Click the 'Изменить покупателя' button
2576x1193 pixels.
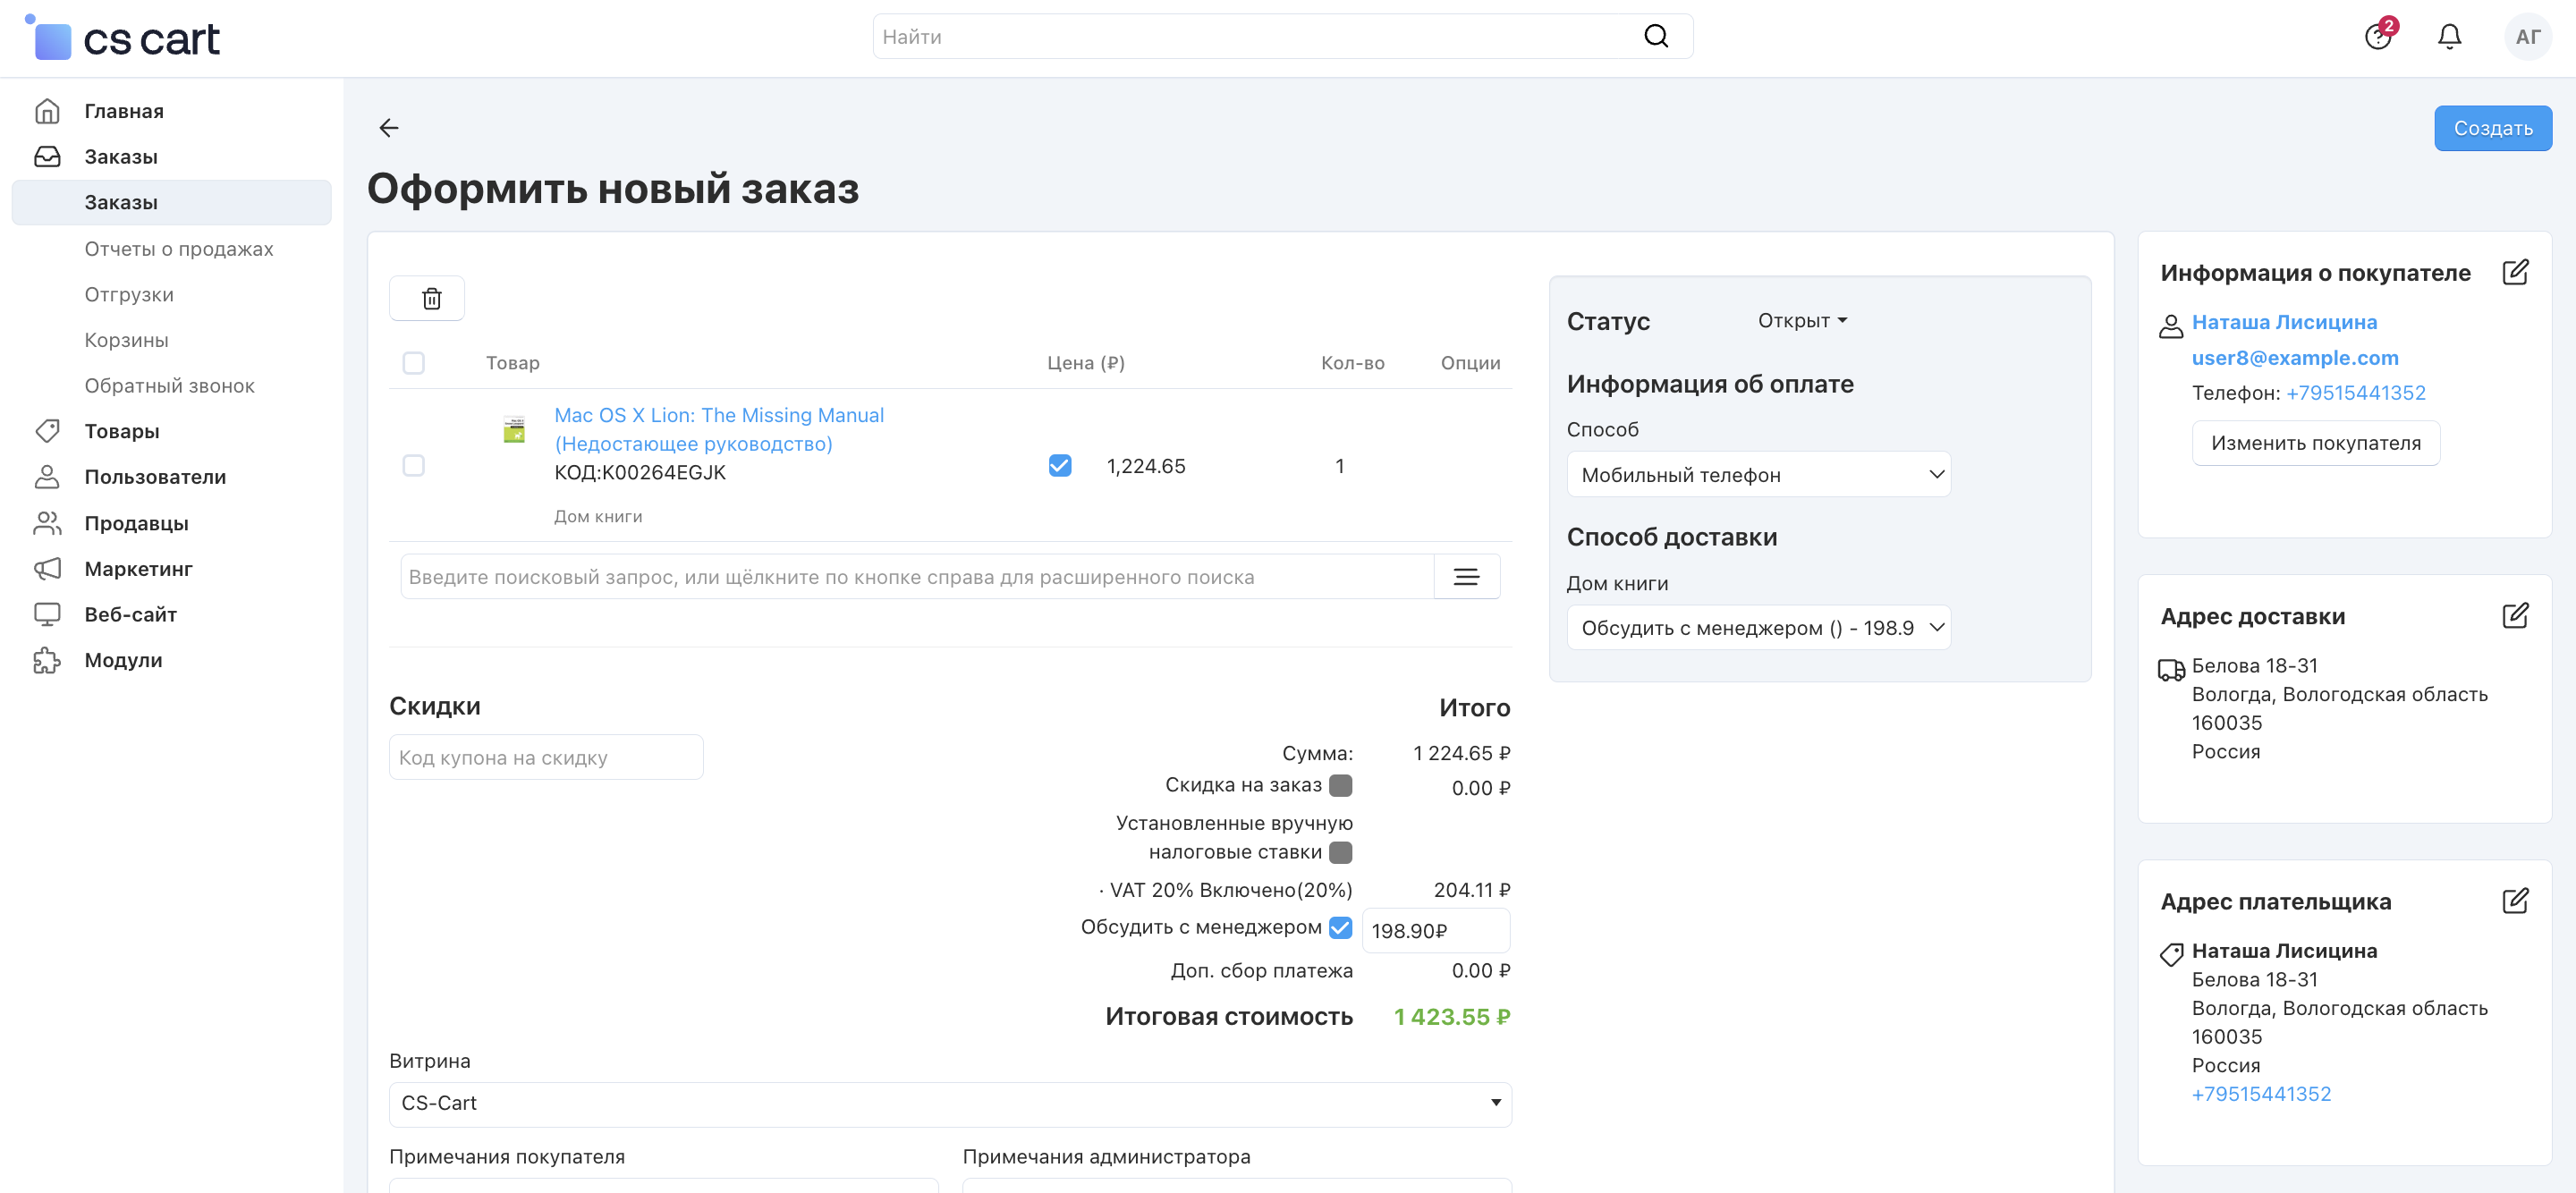click(2315, 443)
